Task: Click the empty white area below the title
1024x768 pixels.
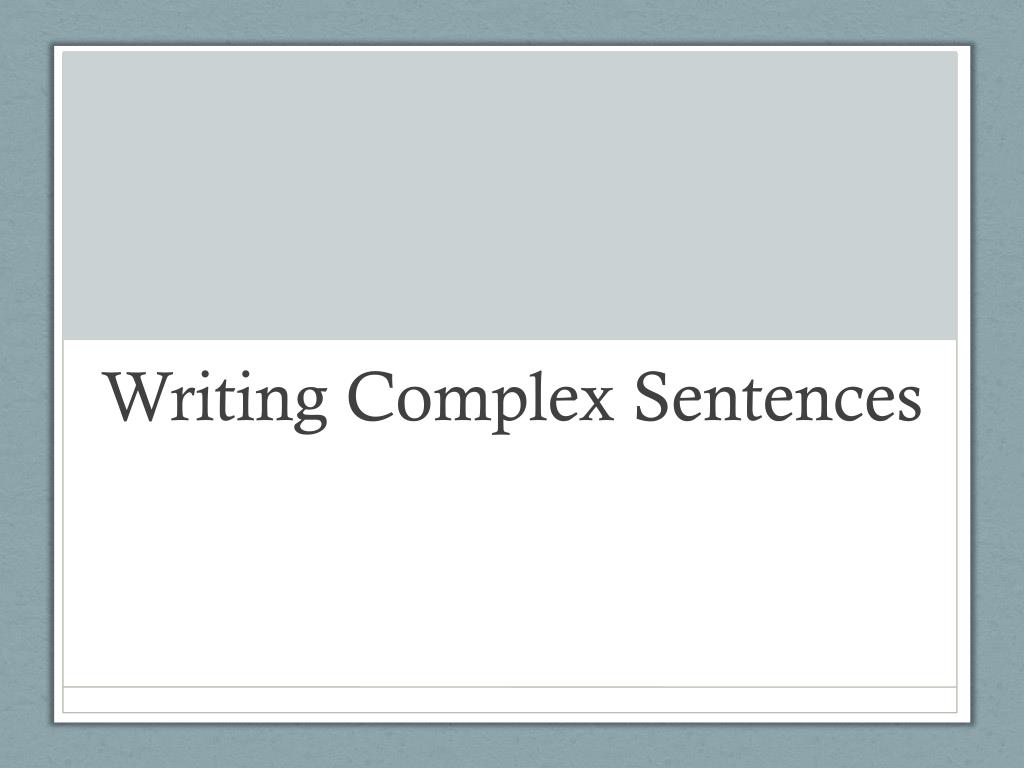Action: 509,562
